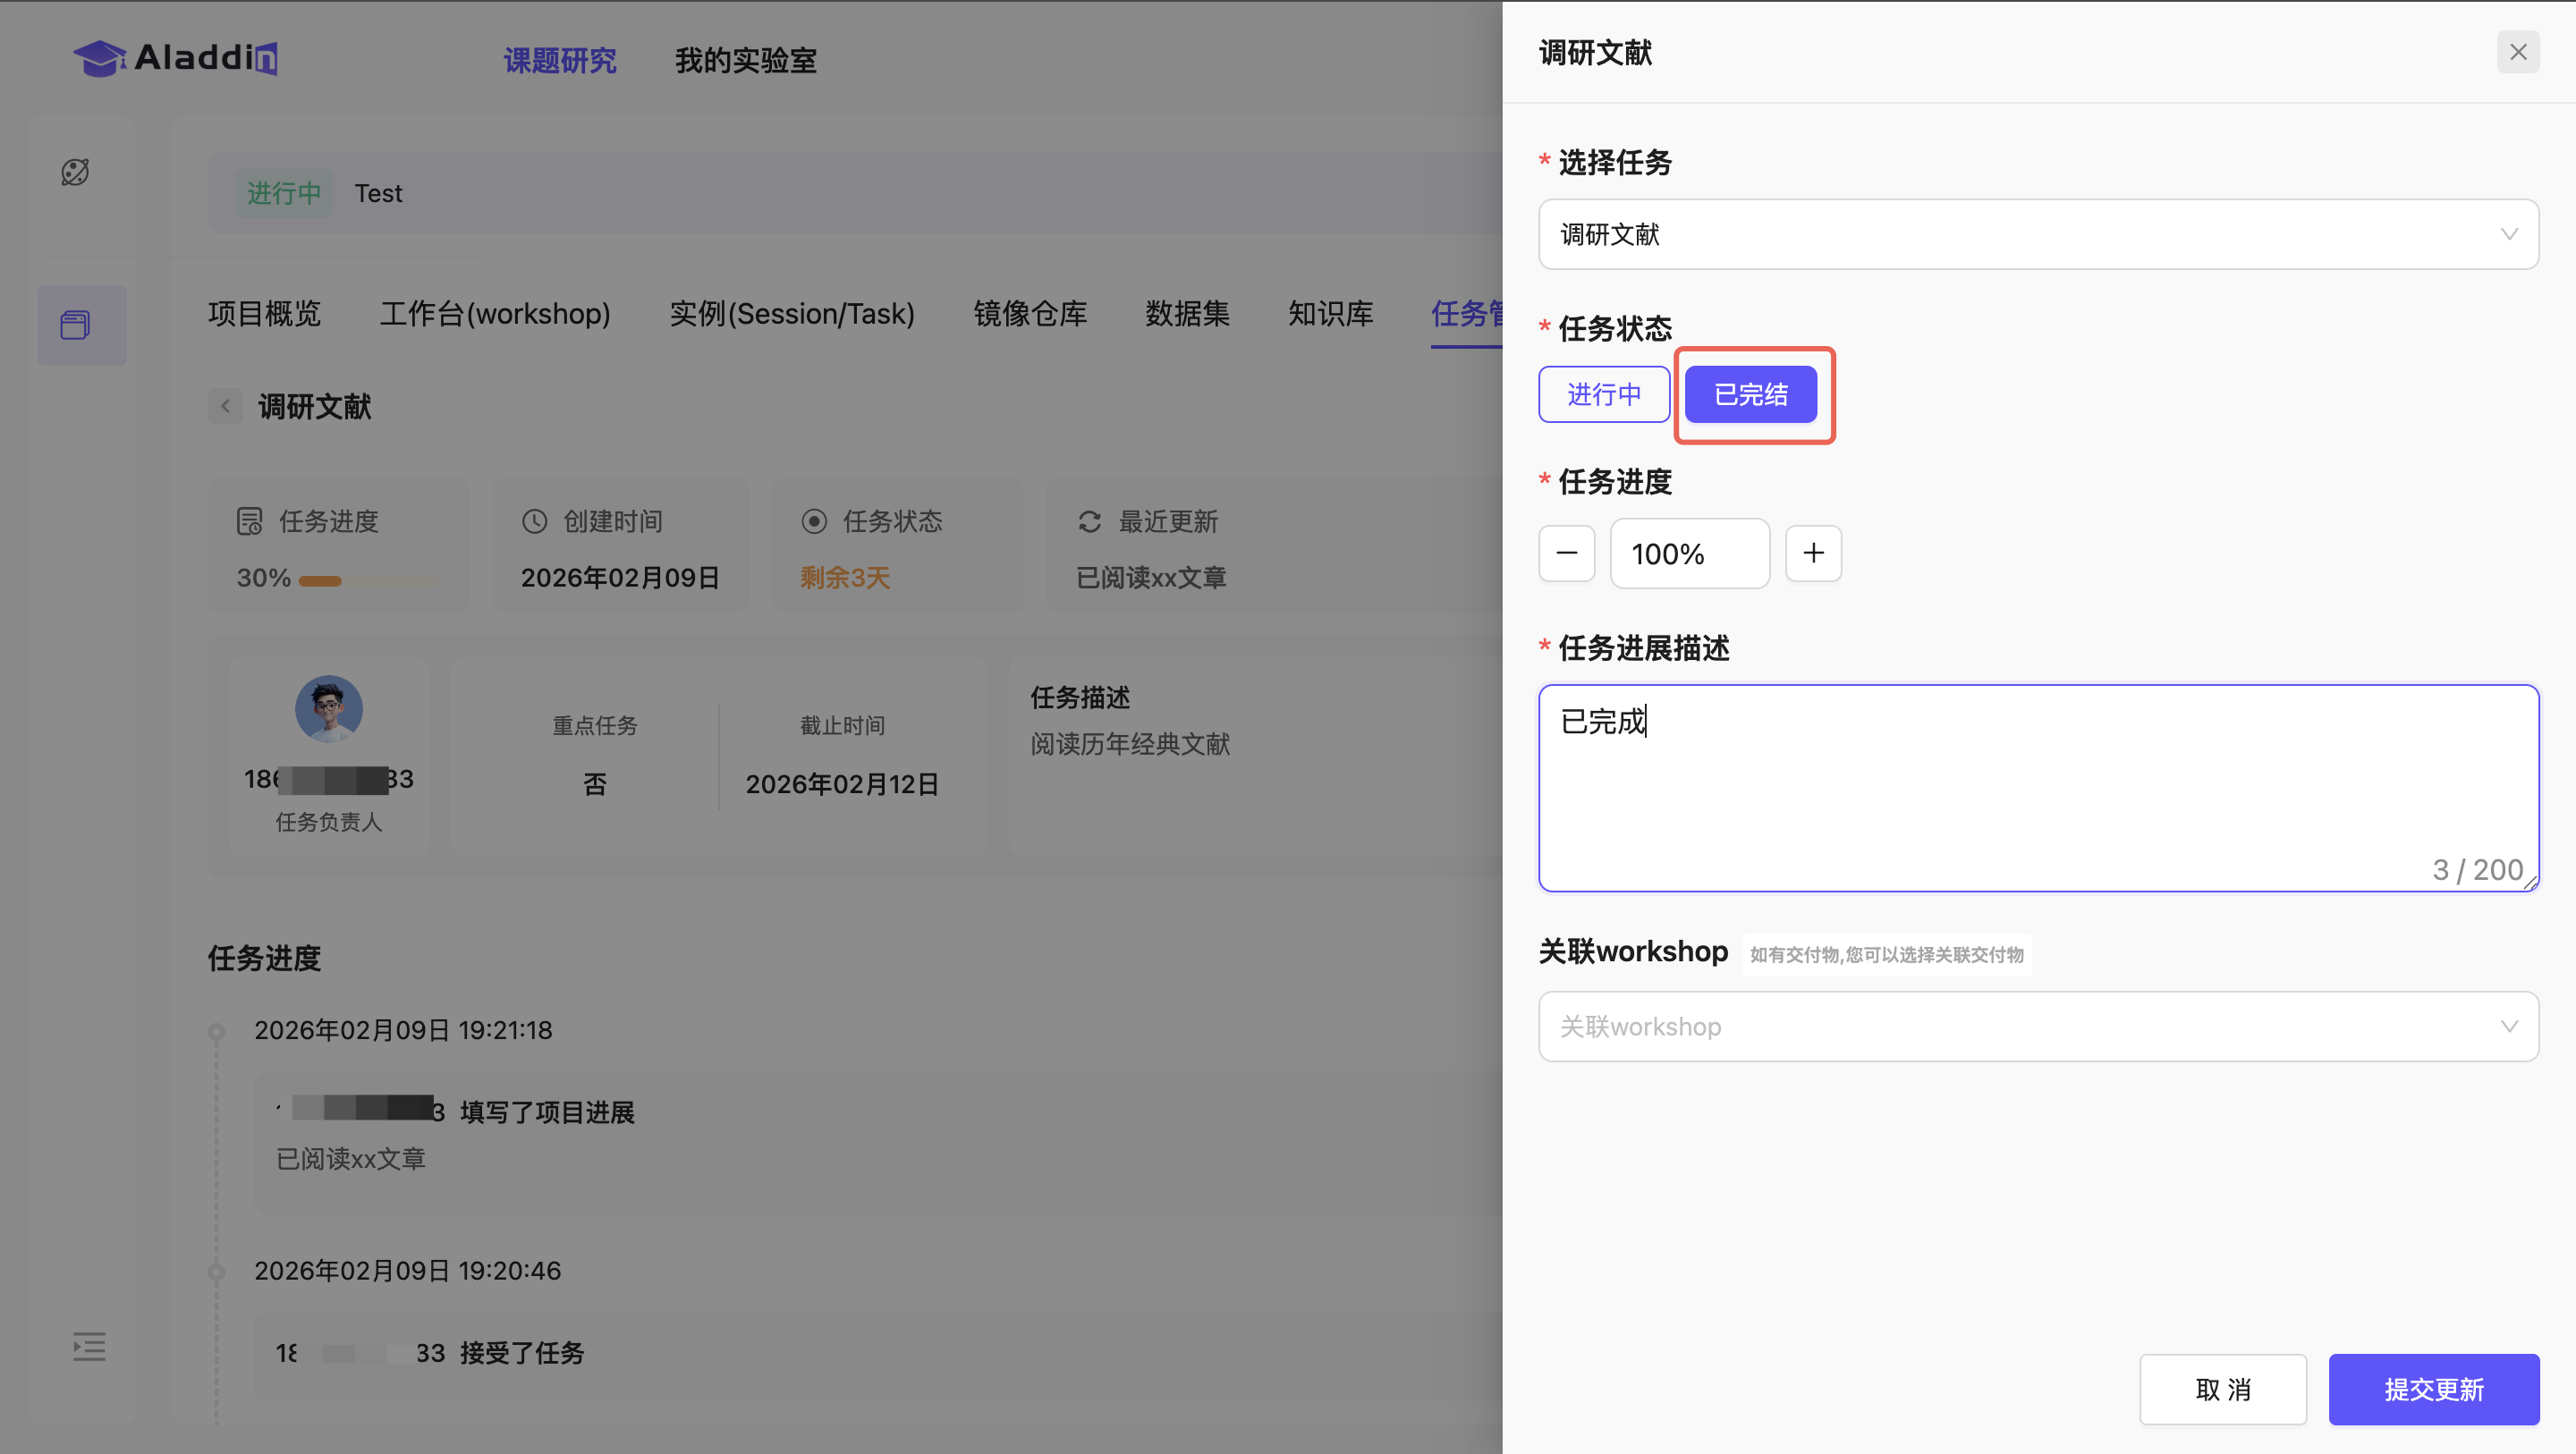The height and width of the screenshot is (1454, 2576).
Task: Click the 100% progress input field
Action: click(x=1688, y=553)
